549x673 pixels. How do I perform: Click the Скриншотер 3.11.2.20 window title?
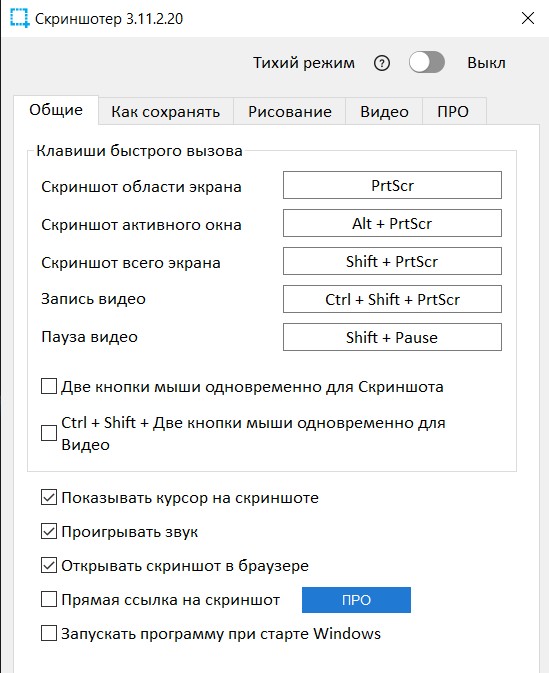tap(109, 19)
